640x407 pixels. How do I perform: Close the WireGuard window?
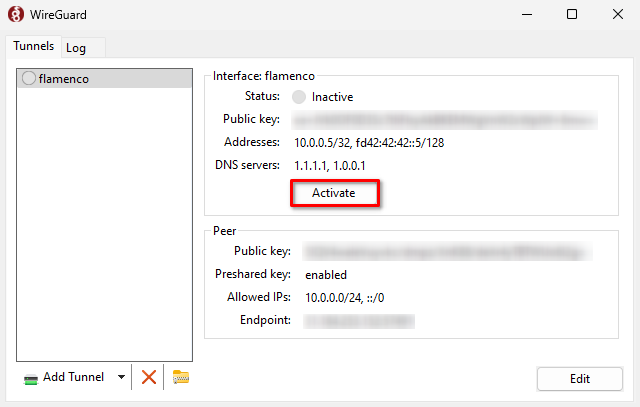pyautogui.click(x=618, y=14)
